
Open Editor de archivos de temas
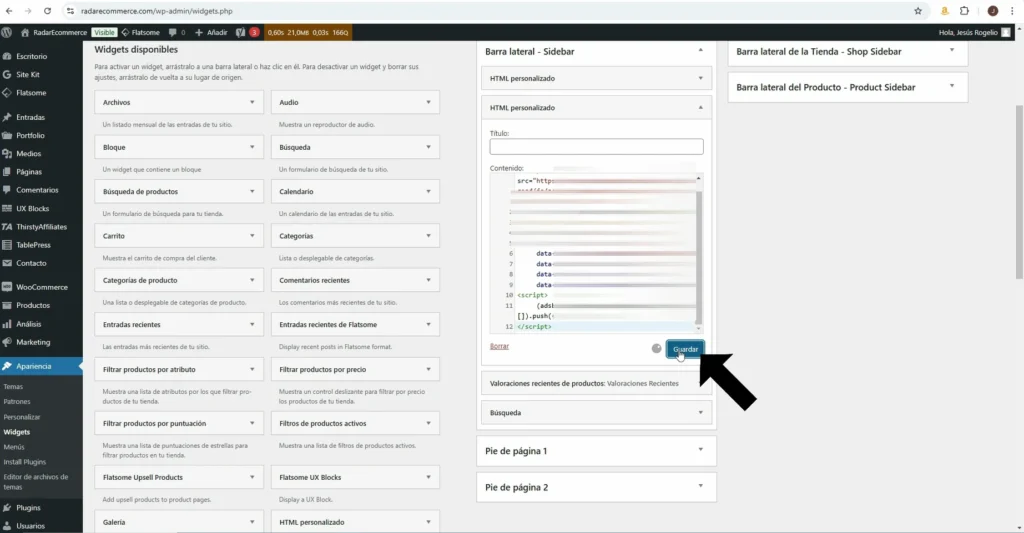tap(36, 482)
